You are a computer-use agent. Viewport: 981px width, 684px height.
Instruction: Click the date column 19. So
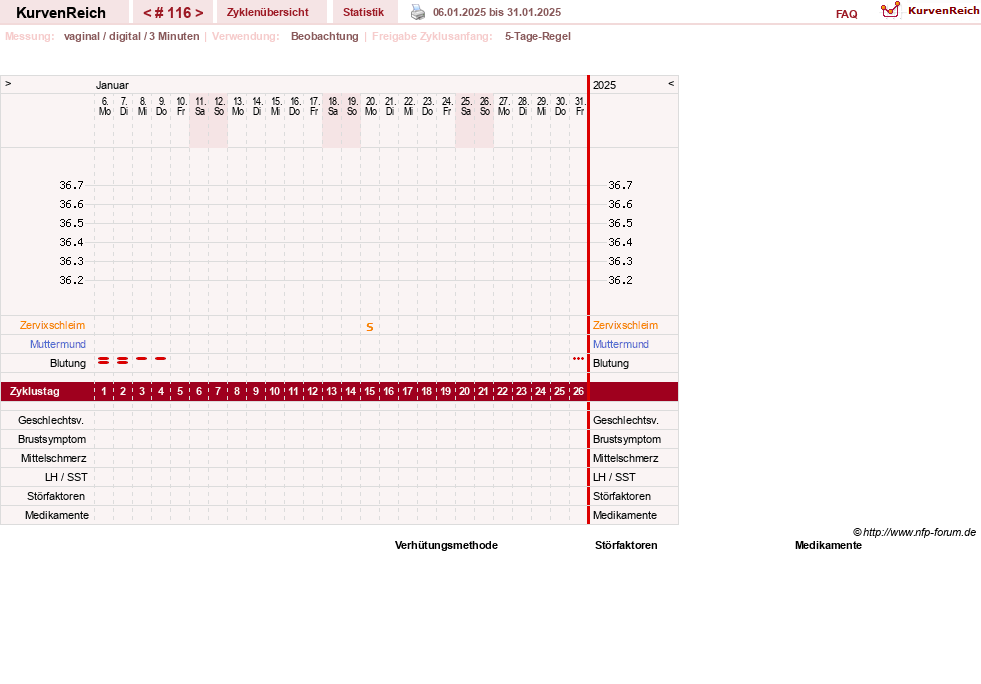[x=352, y=106]
